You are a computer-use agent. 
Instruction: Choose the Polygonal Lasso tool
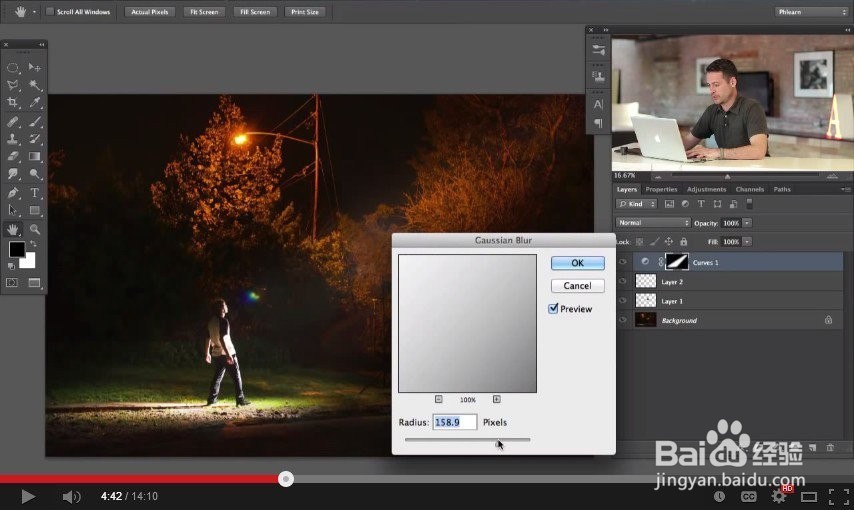[x=13, y=85]
